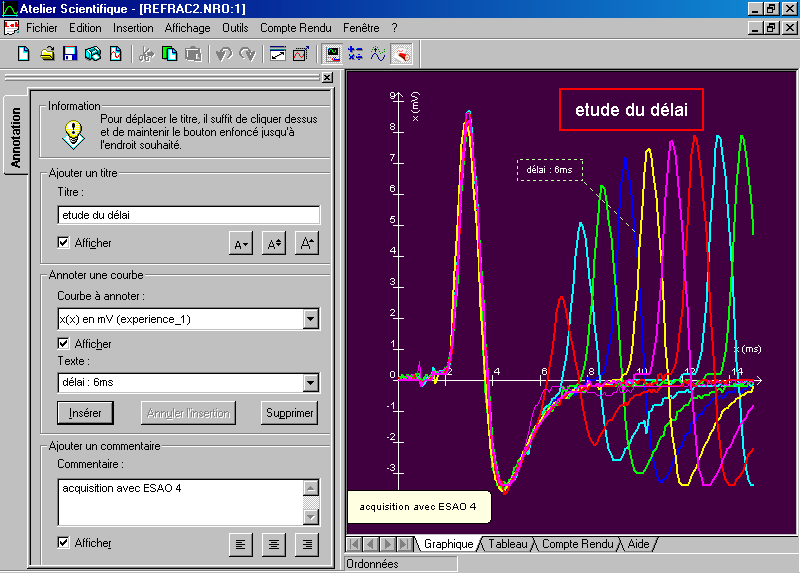800x574 pixels.
Task: Click the 'délai : 6ms' annotation box
Action: (x=549, y=170)
